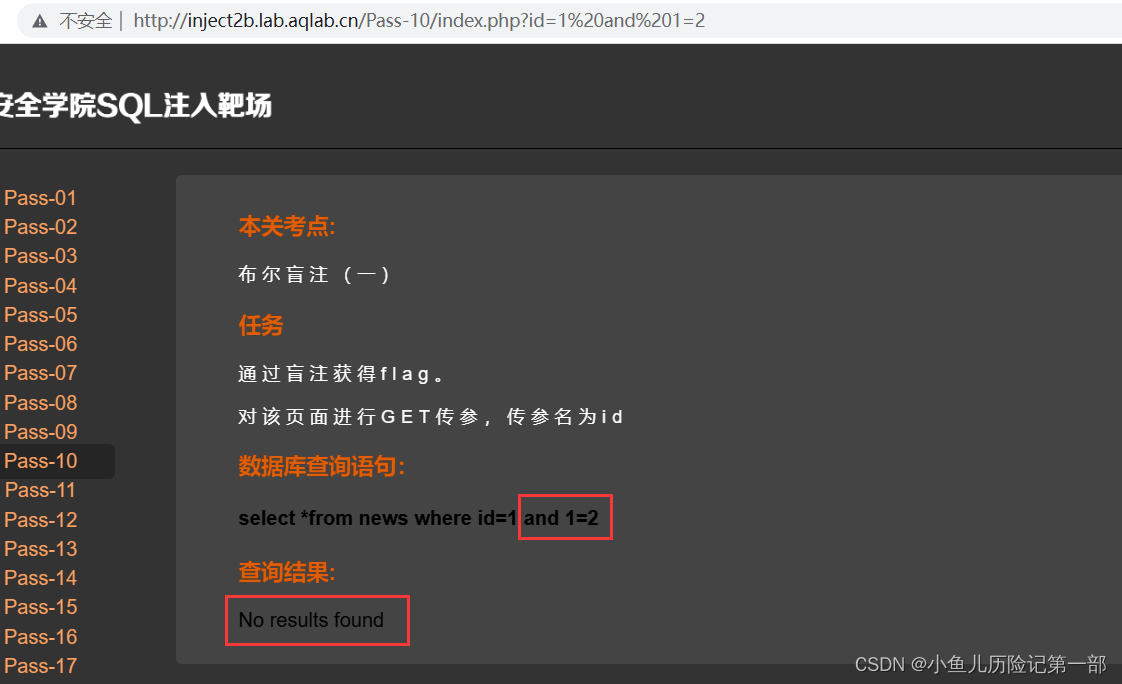Select the active Pass-10 menu item
Image resolution: width=1122 pixels, height=684 pixels.
point(57,461)
